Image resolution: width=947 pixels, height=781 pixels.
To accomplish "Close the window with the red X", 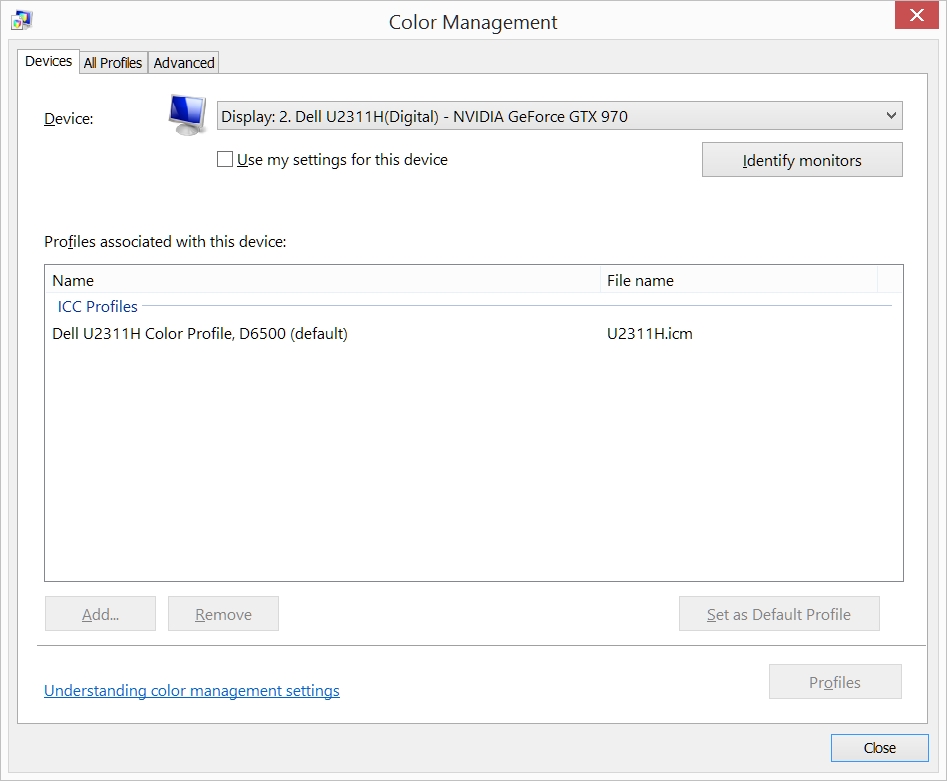I will tap(916, 14).
